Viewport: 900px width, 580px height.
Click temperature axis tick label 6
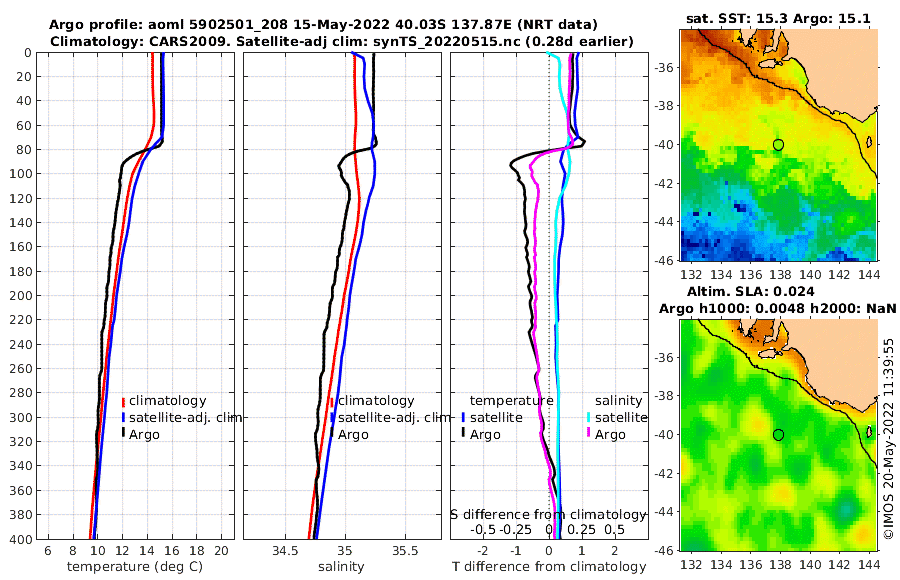click(x=48, y=551)
